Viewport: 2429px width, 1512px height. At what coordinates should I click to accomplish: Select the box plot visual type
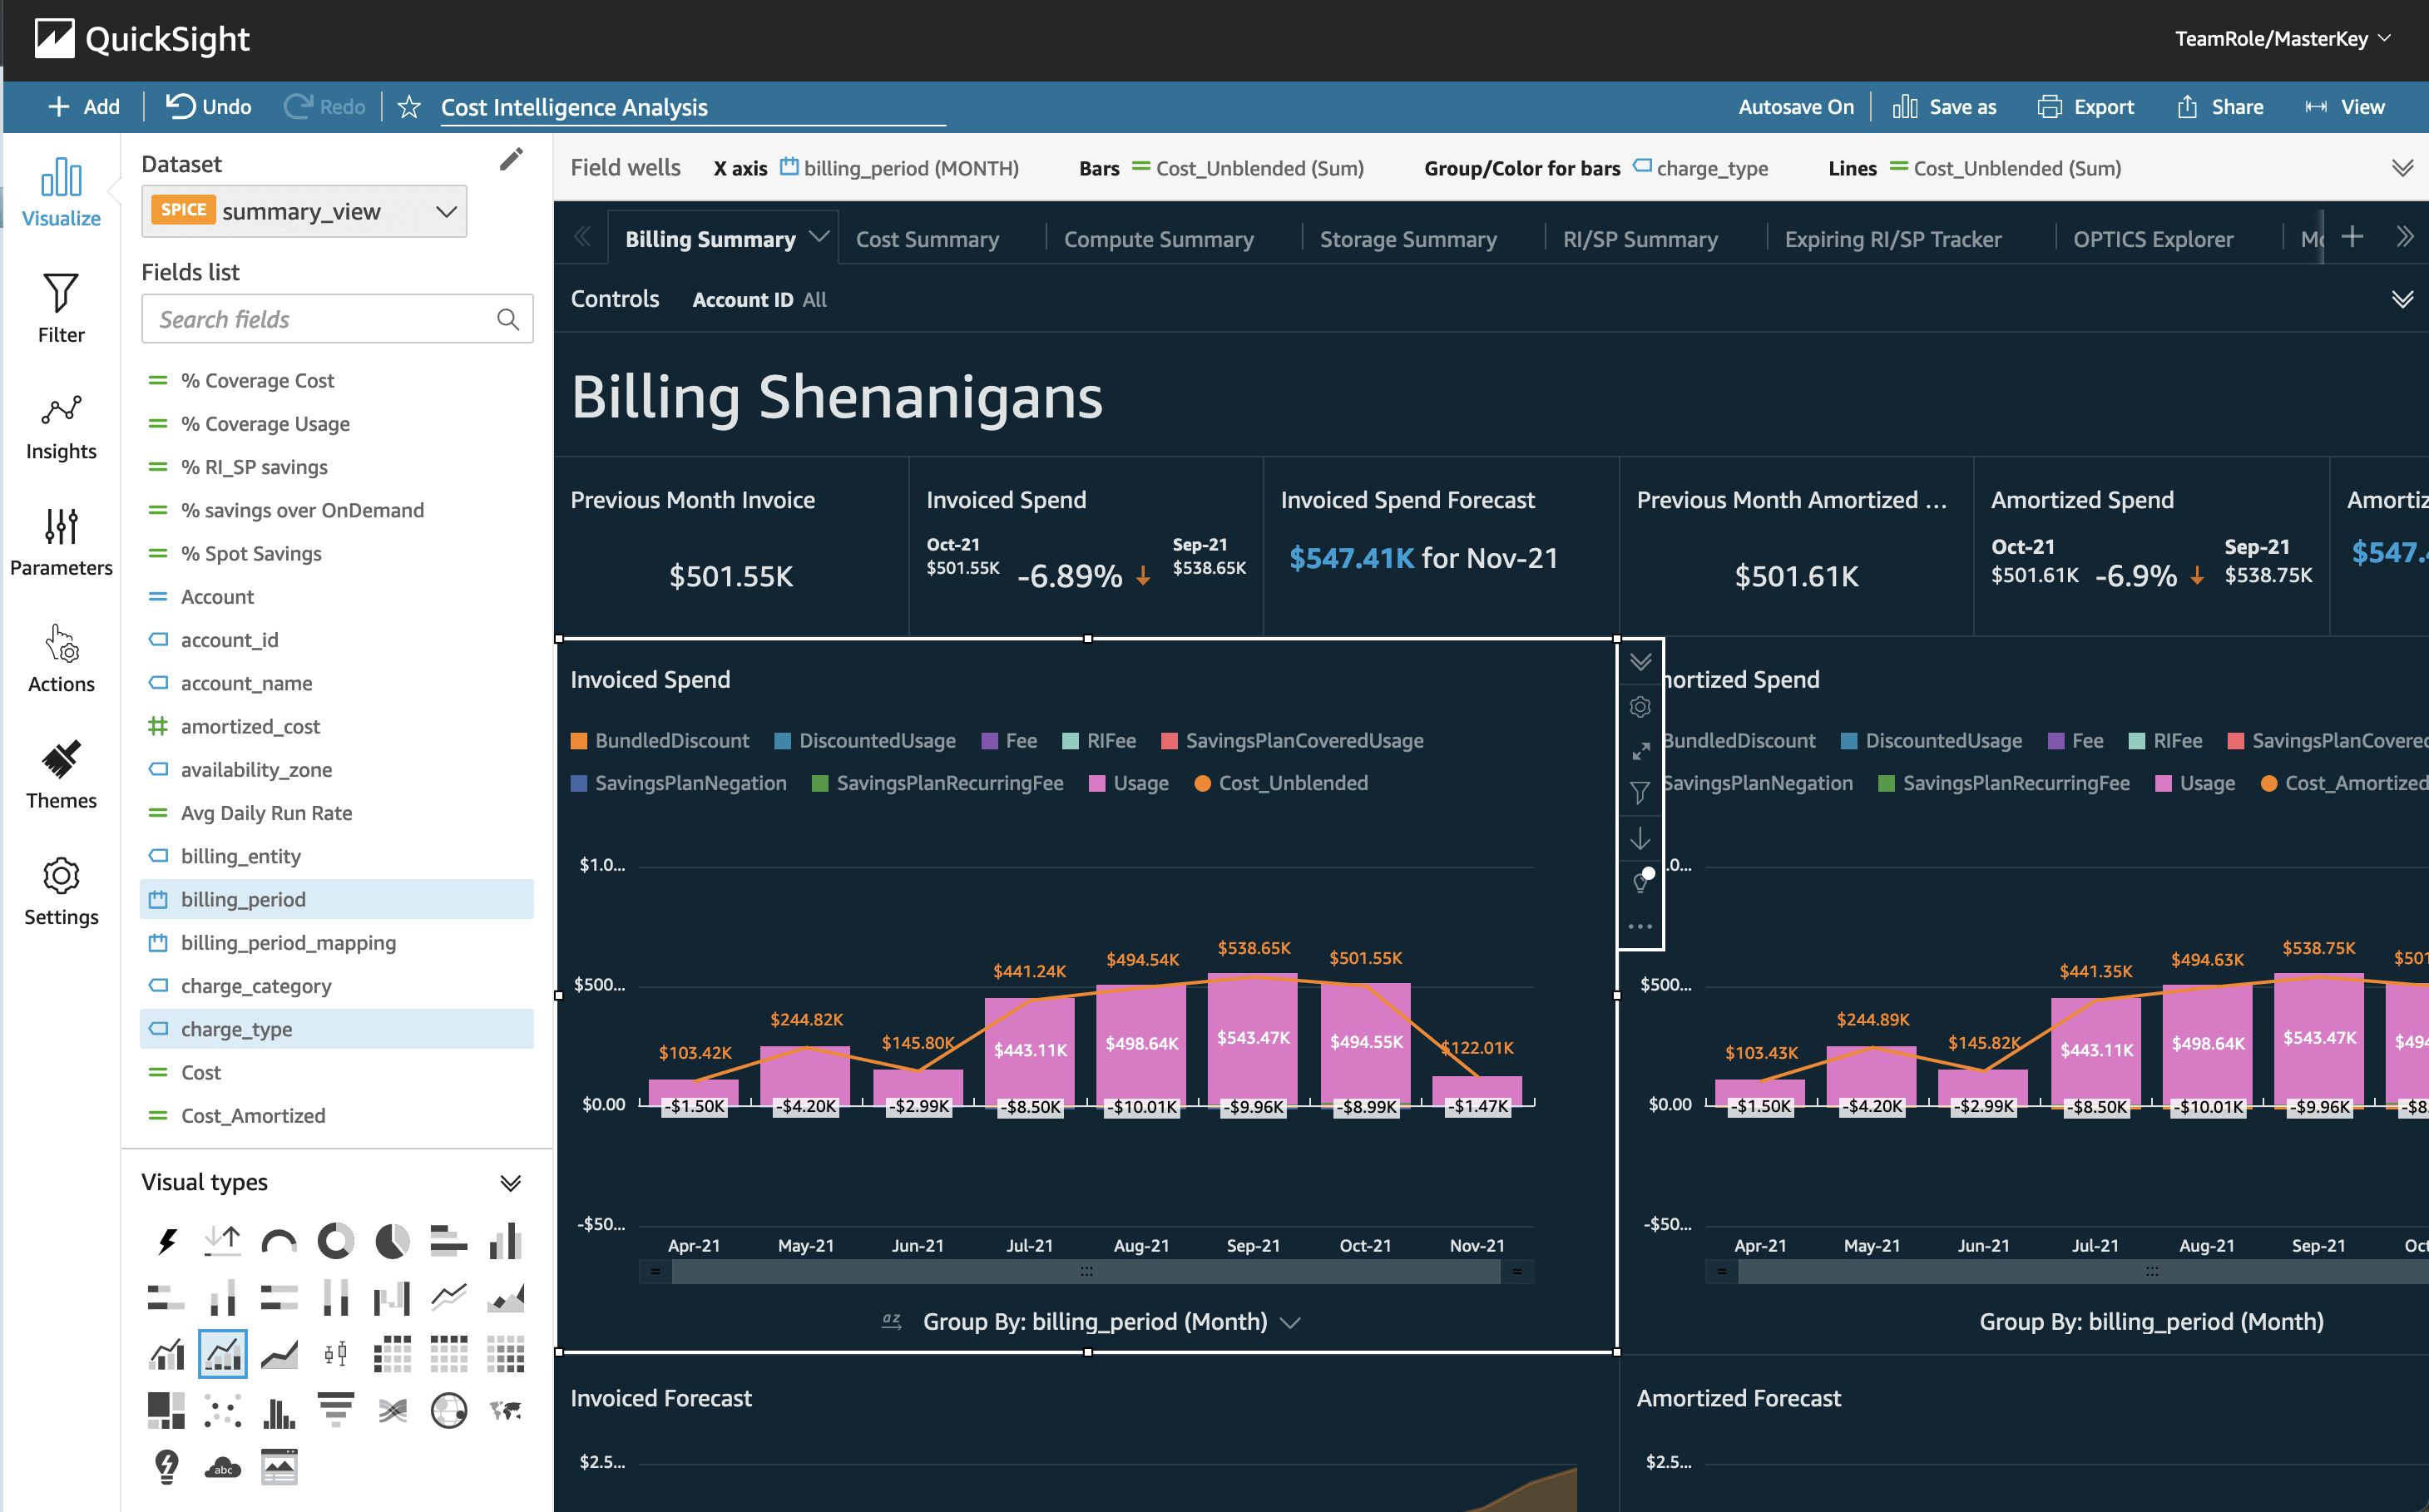(x=336, y=1355)
